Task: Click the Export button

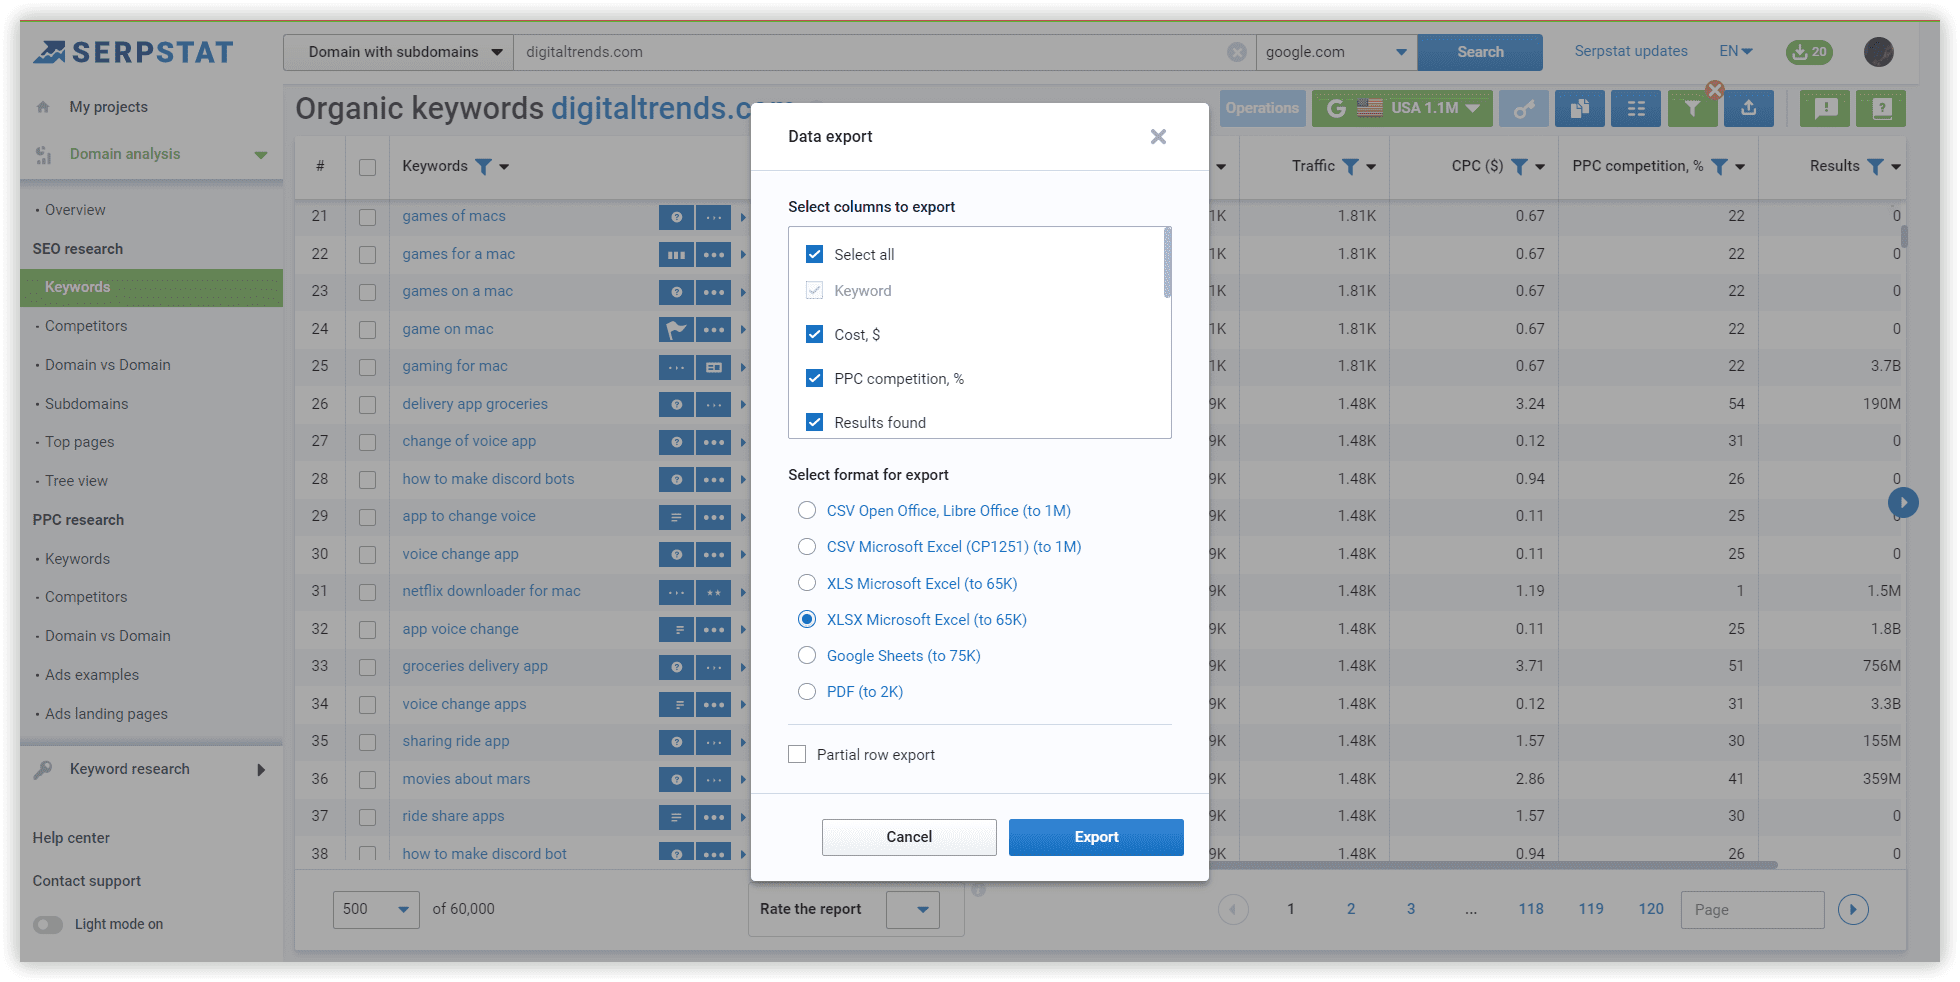Action: [x=1096, y=837]
